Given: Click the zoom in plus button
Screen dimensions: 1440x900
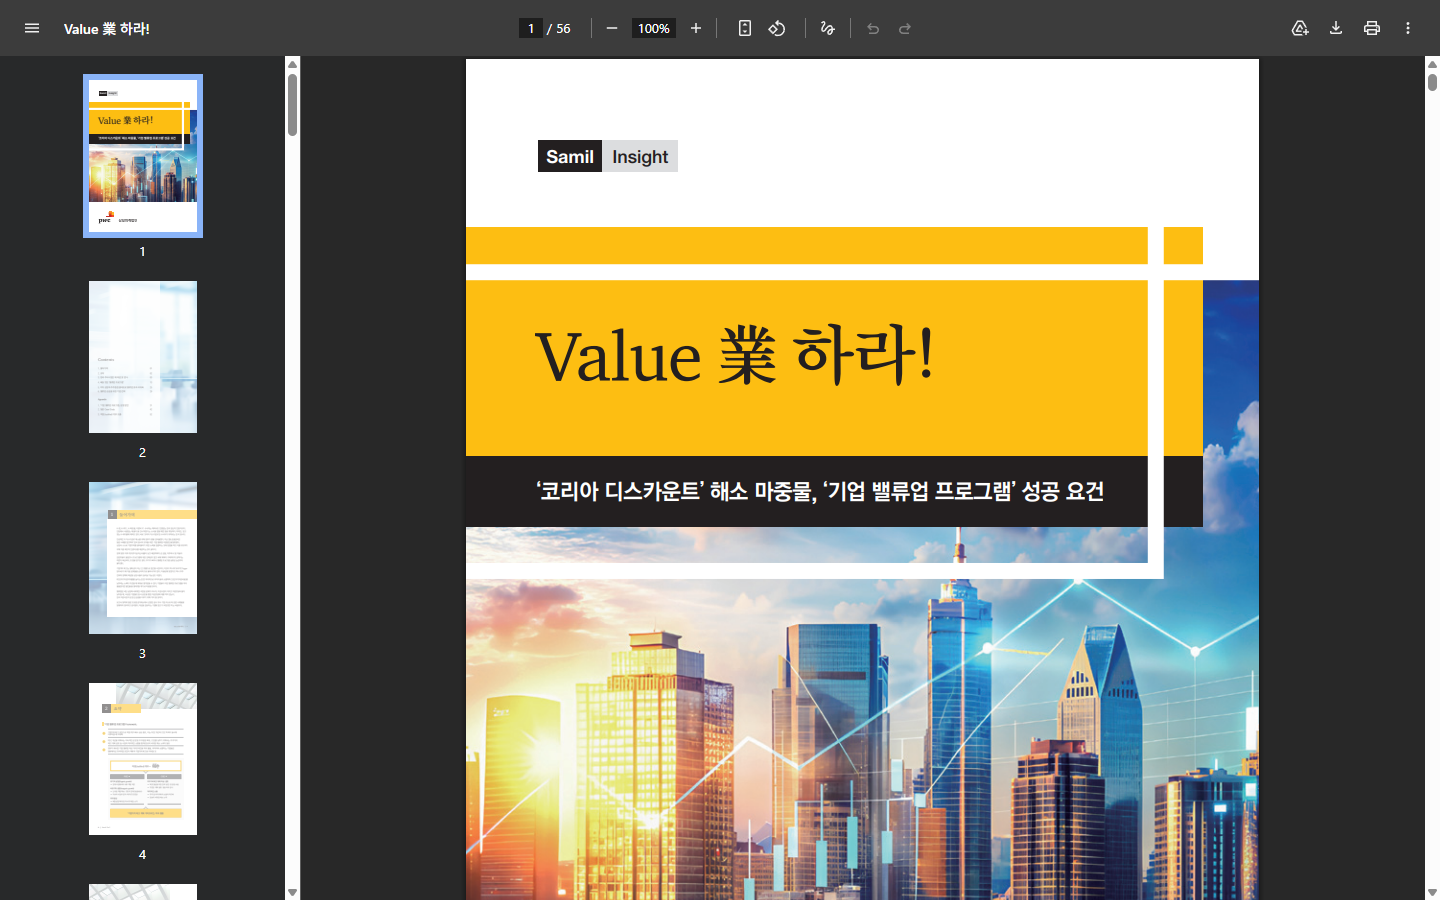Looking at the screenshot, I should tap(696, 28).
